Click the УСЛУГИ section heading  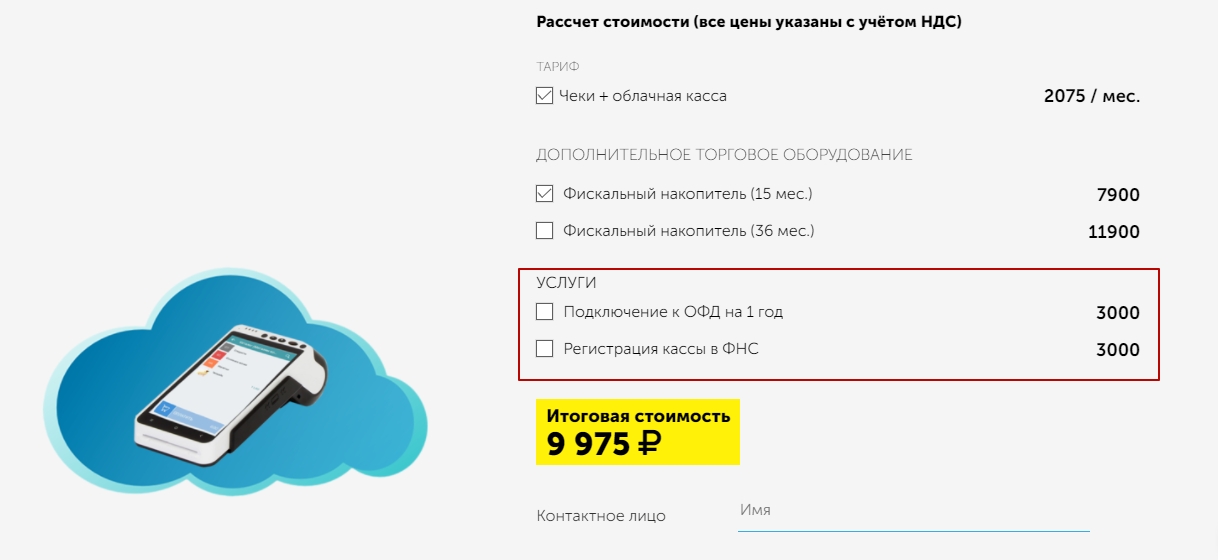pyautogui.click(x=566, y=283)
